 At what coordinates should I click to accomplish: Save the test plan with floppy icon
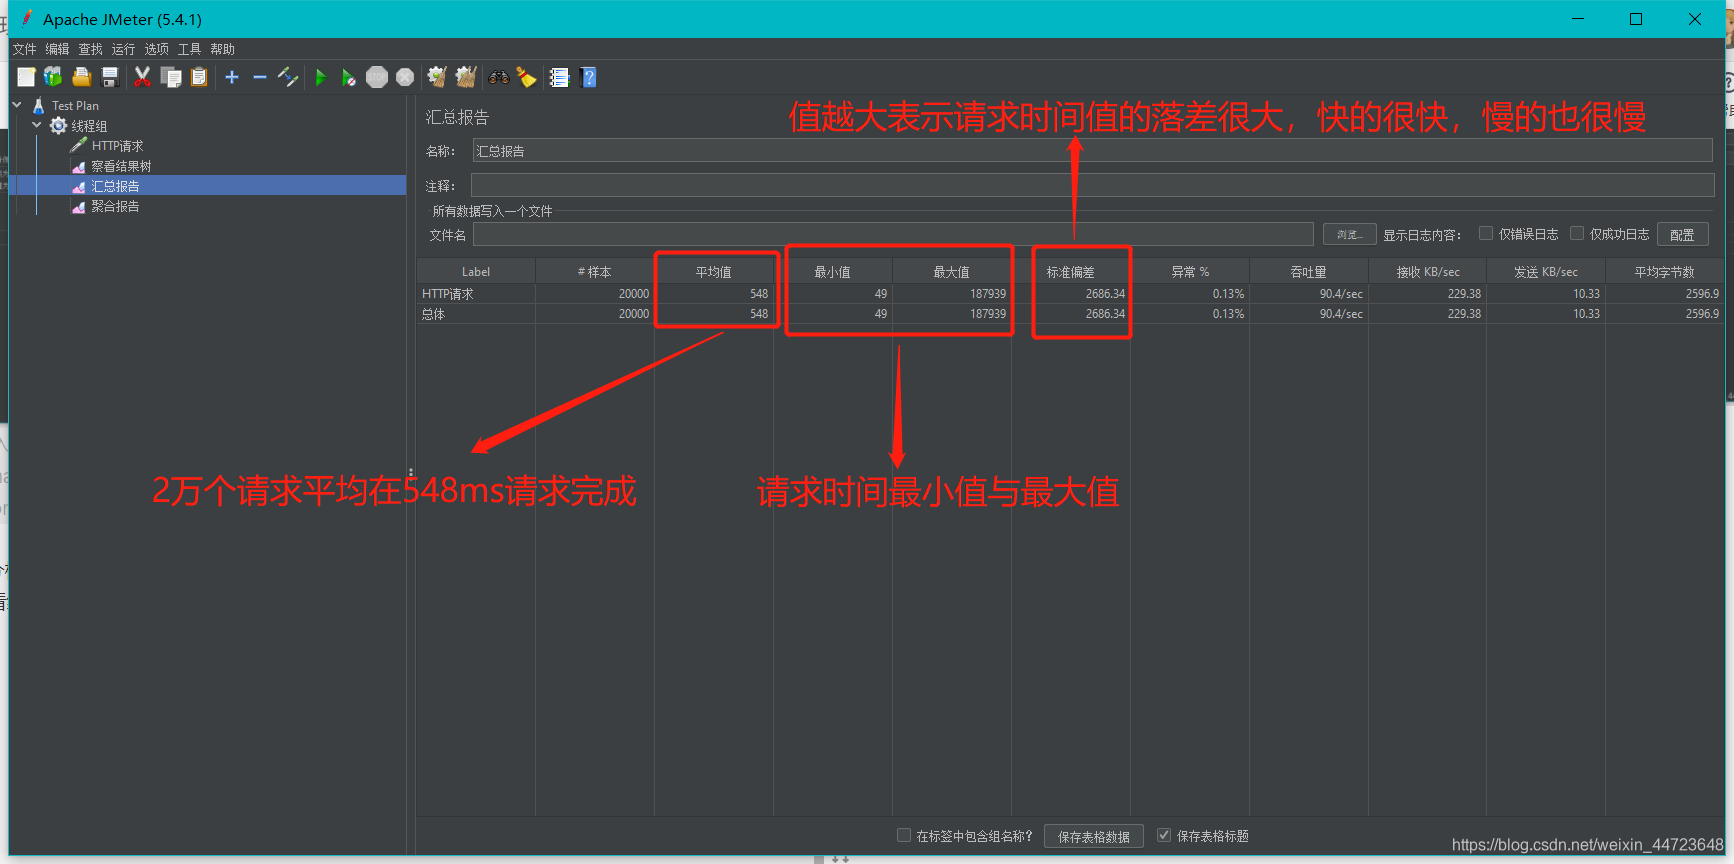pyautogui.click(x=110, y=77)
